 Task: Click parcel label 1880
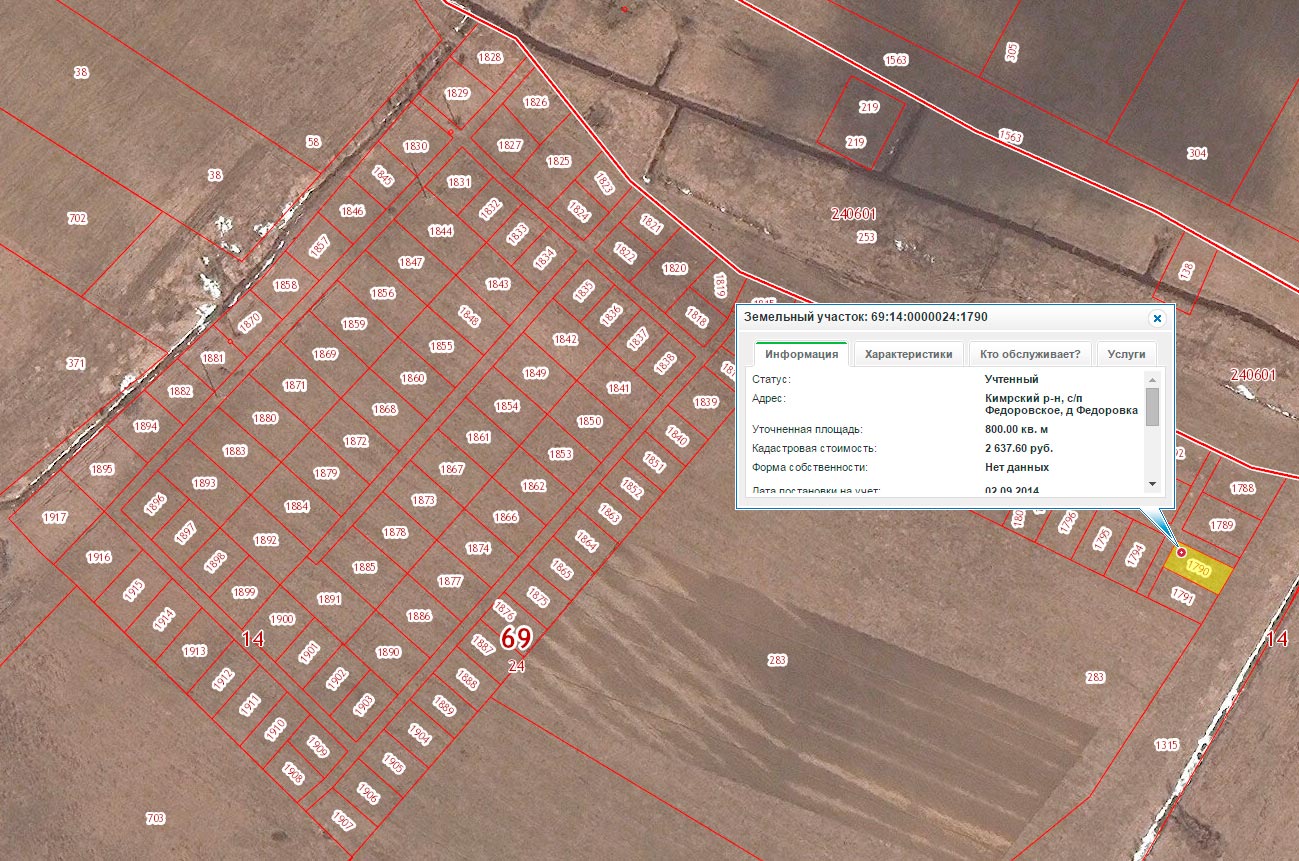click(x=265, y=418)
